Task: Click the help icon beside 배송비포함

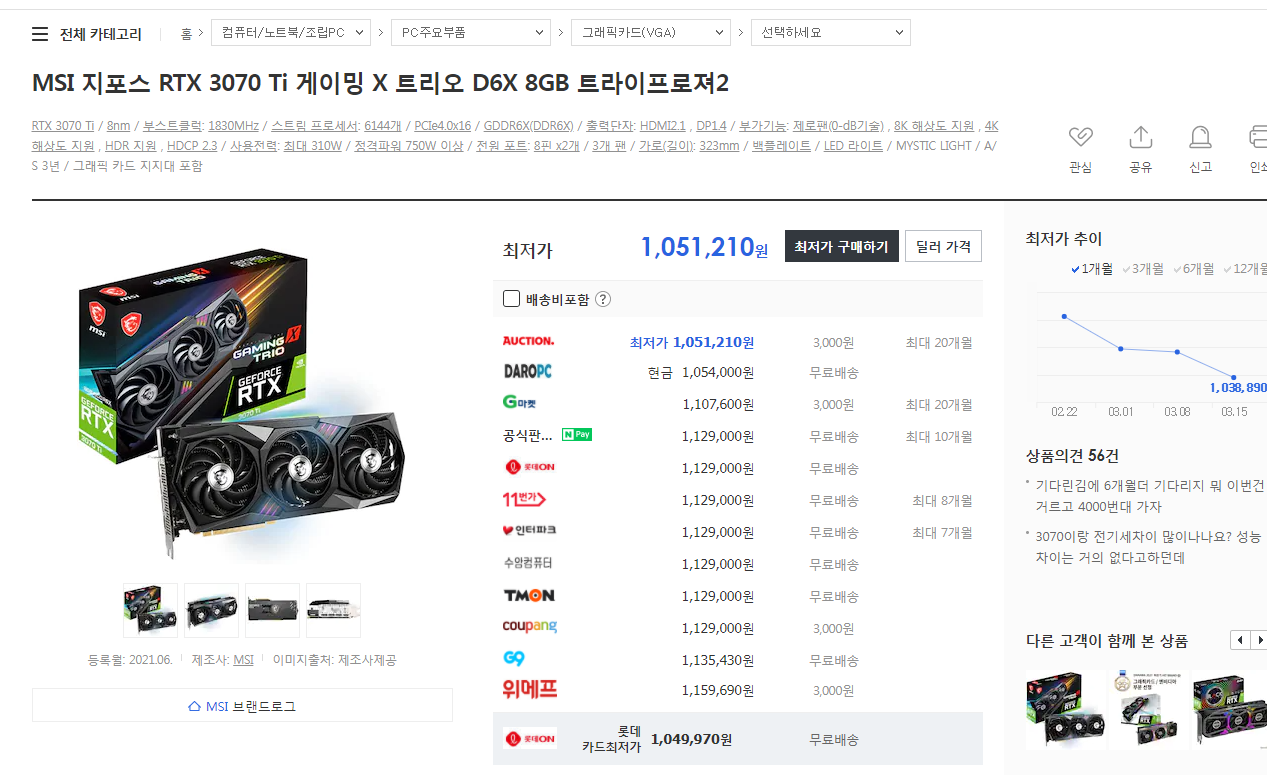Action: [603, 299]
